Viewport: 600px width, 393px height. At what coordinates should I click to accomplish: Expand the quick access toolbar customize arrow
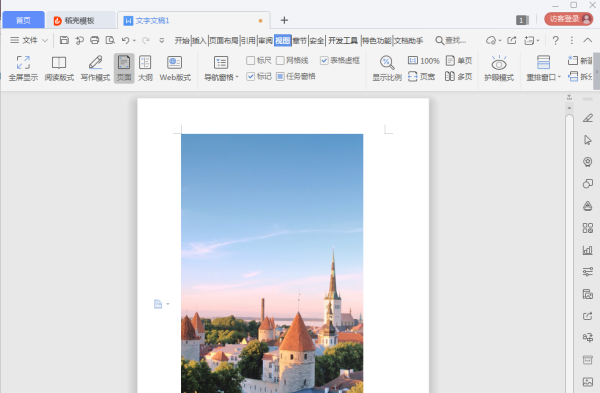(x=162, y=40)
